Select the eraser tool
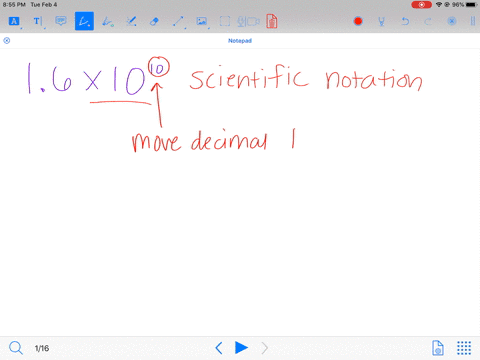Viewport: 480px width, 360px height. pyautogui.click(x=154, y=22)
